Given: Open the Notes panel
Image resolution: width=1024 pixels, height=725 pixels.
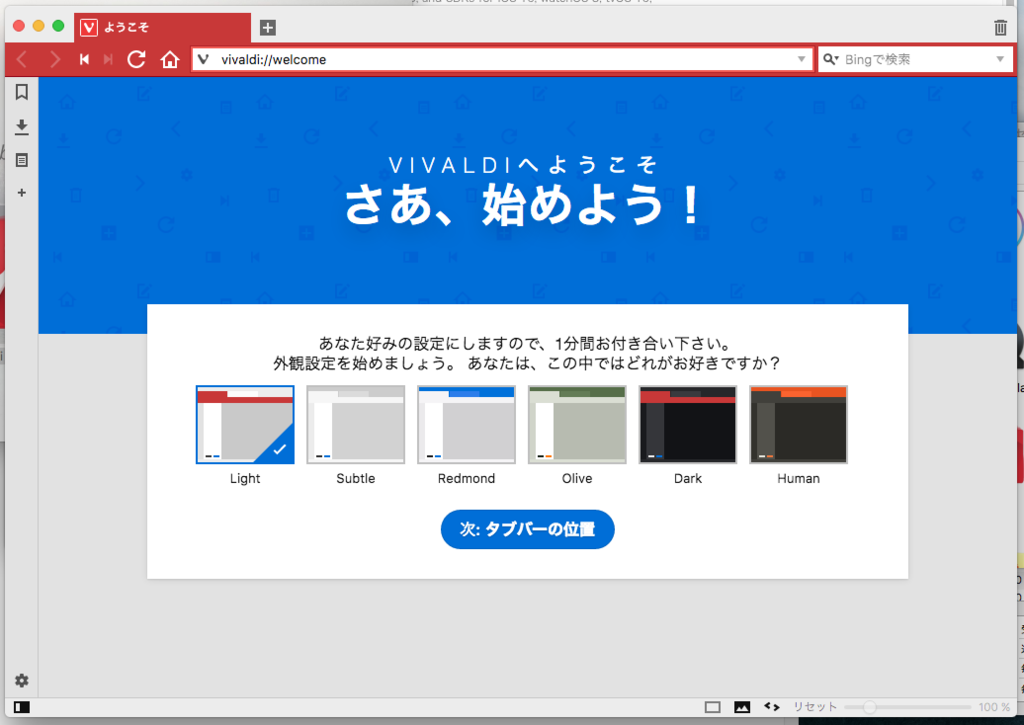Looking at the screenshot, I should tap(22, 160).
